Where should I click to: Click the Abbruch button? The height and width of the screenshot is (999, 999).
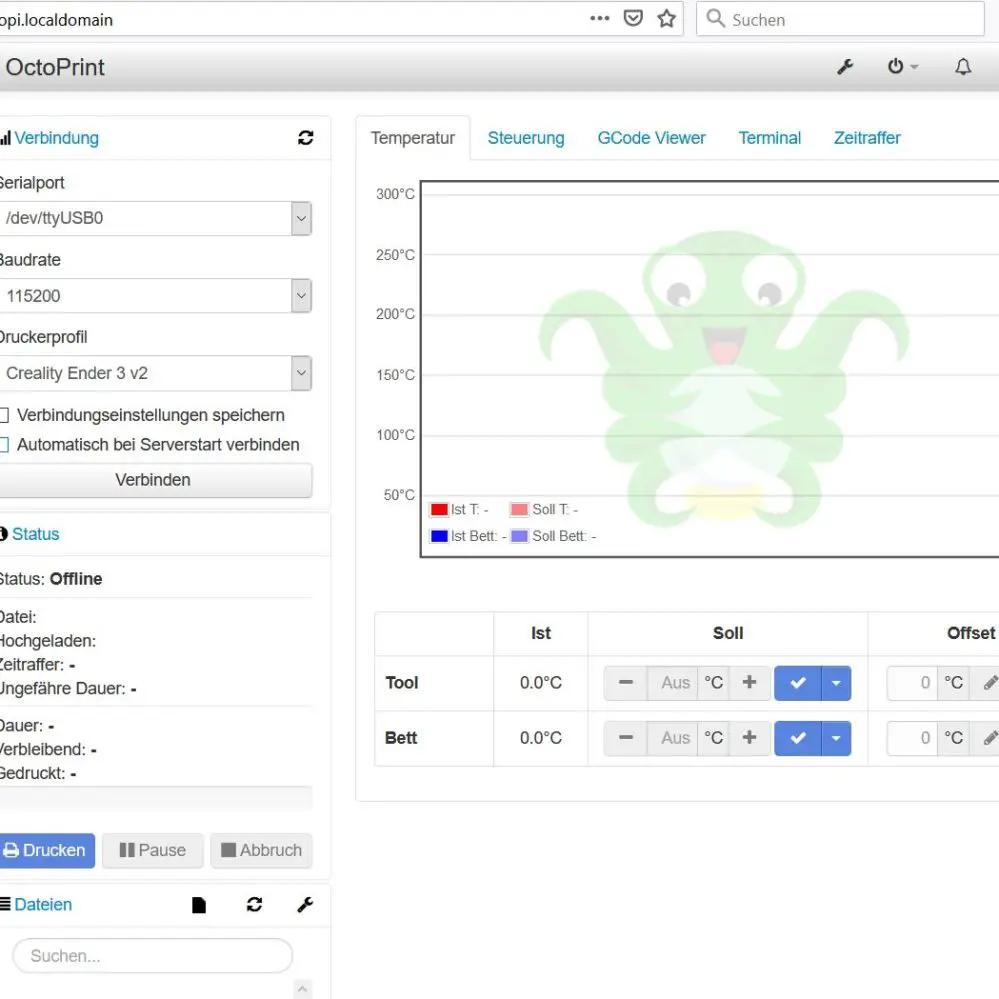(x=261, y=851)
